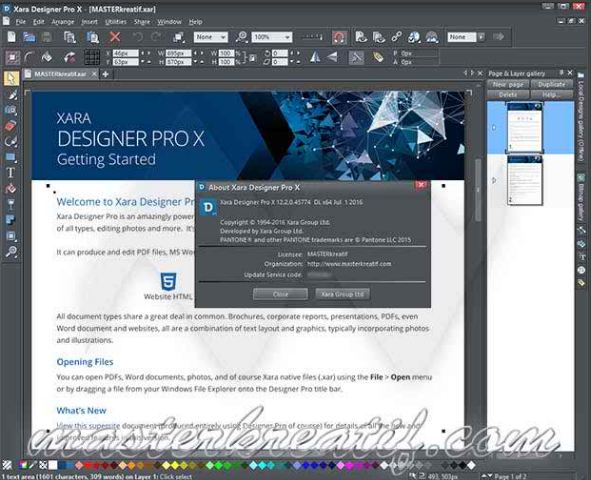Click the Names tag icon in InfoBar
591x480 pixels.
378,57
